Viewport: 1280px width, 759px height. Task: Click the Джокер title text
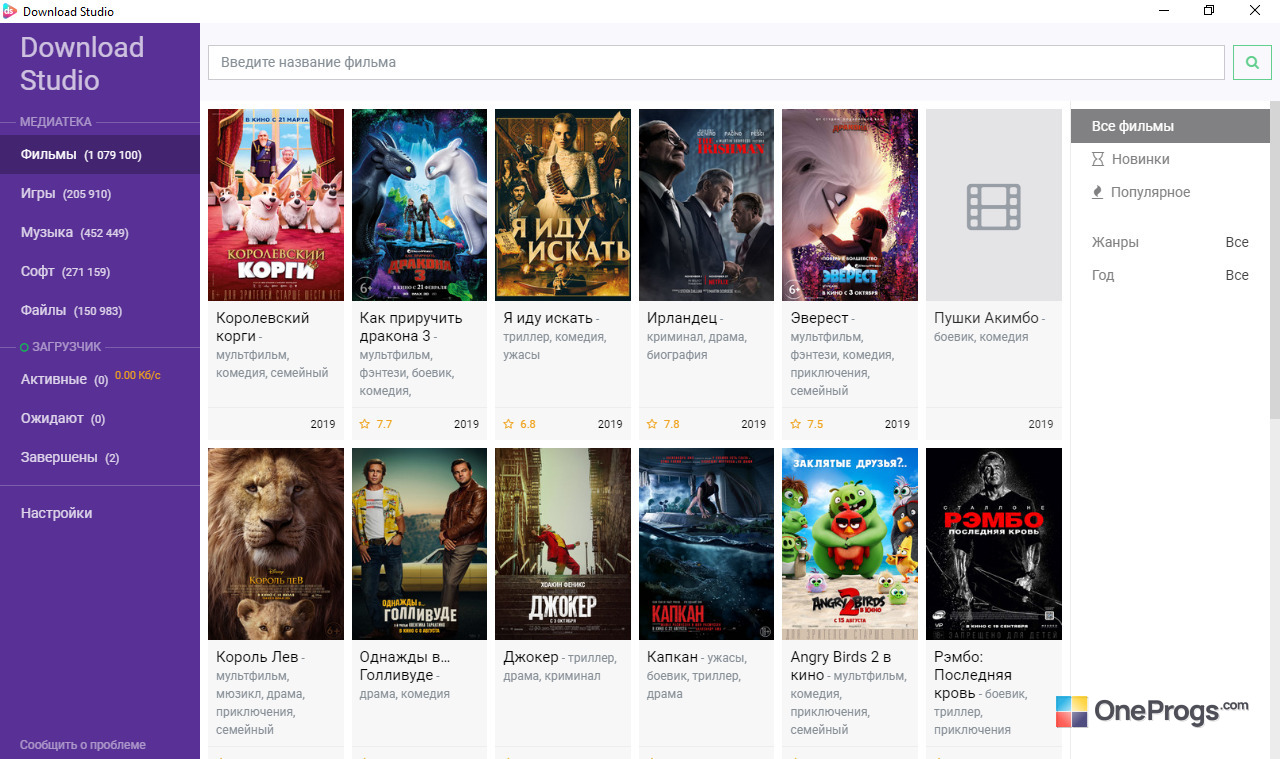click(x=531, y=657)
